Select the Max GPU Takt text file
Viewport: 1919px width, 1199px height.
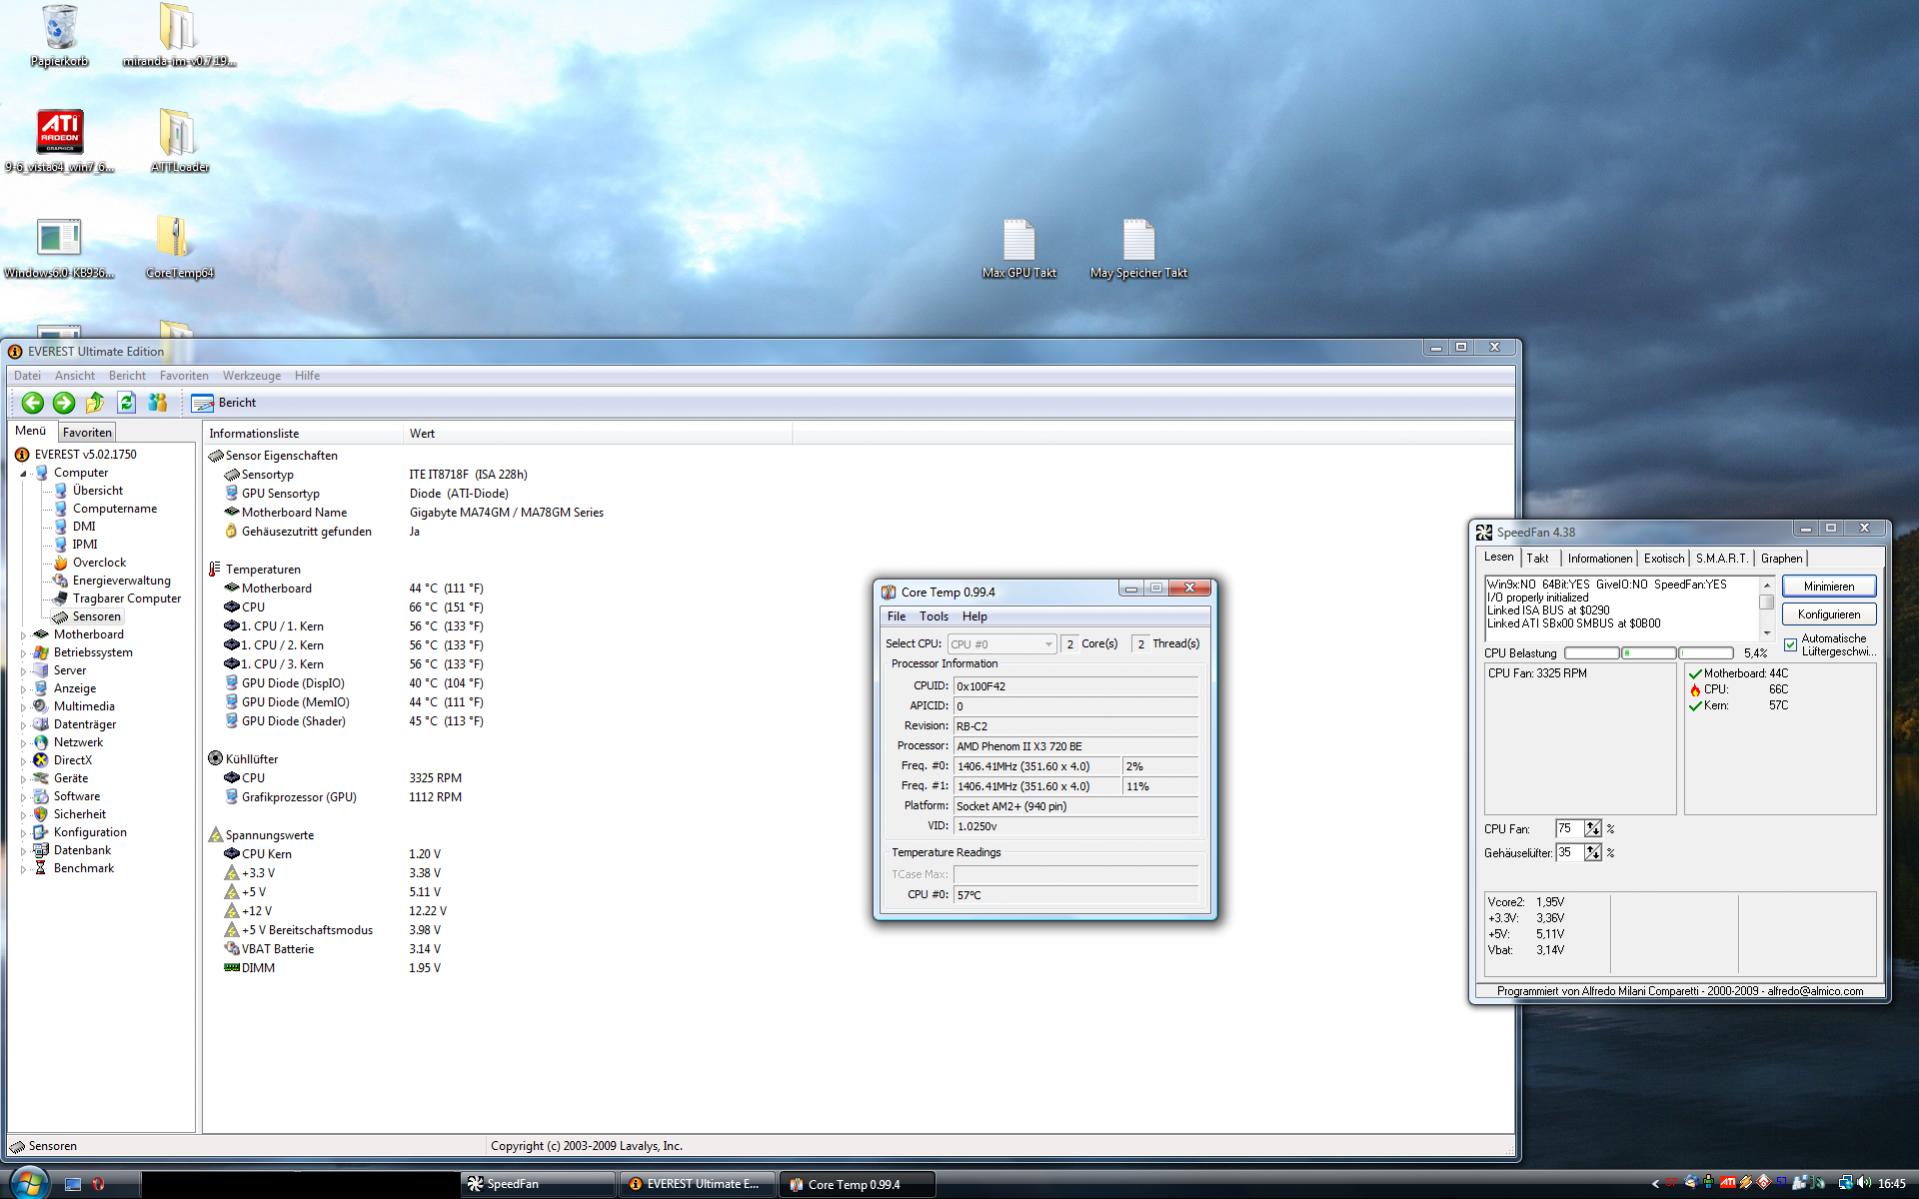1019,248
